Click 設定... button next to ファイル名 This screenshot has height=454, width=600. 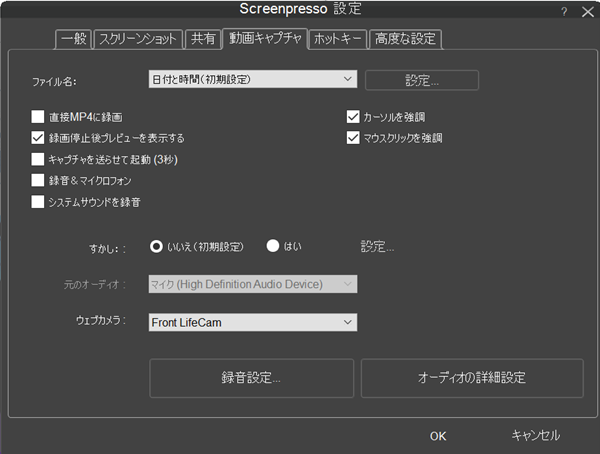click(x=422, y=80)
